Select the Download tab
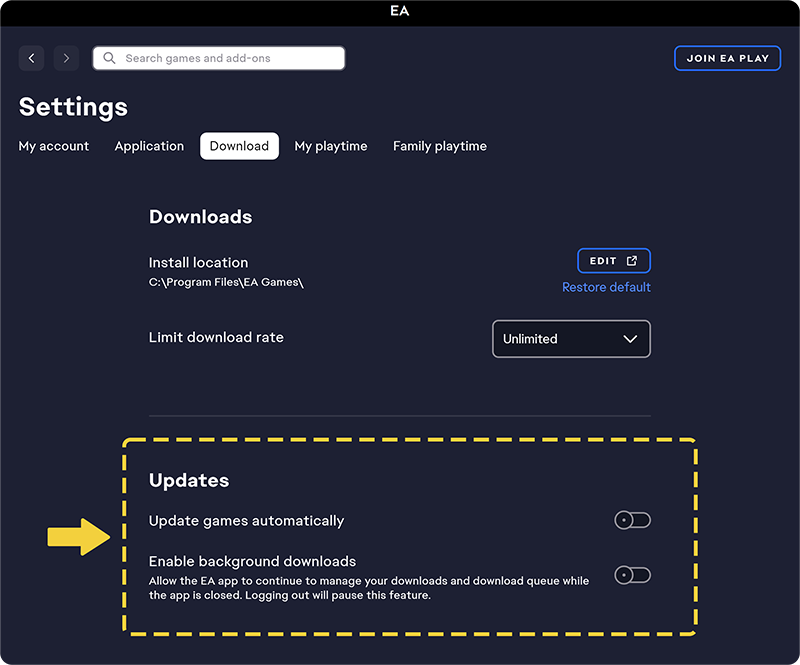The height and width of the screenshot is (665, 800). (x=239, y=146)
